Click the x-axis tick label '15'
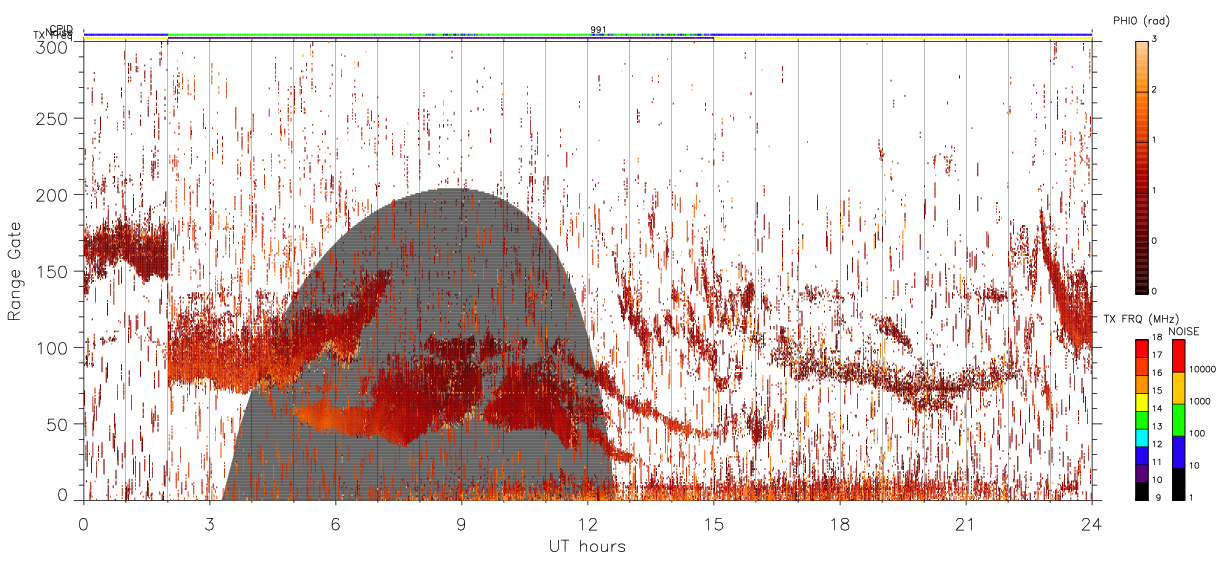 pyautogui.click(x=713, y=523)
